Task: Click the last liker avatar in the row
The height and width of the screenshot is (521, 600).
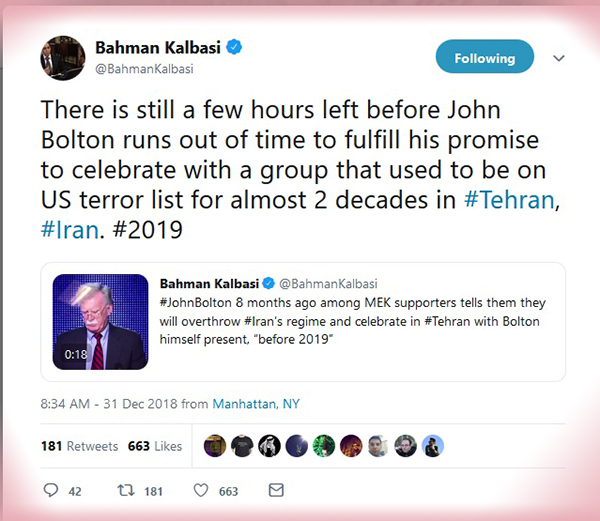Action: click(x=431, y=446)
